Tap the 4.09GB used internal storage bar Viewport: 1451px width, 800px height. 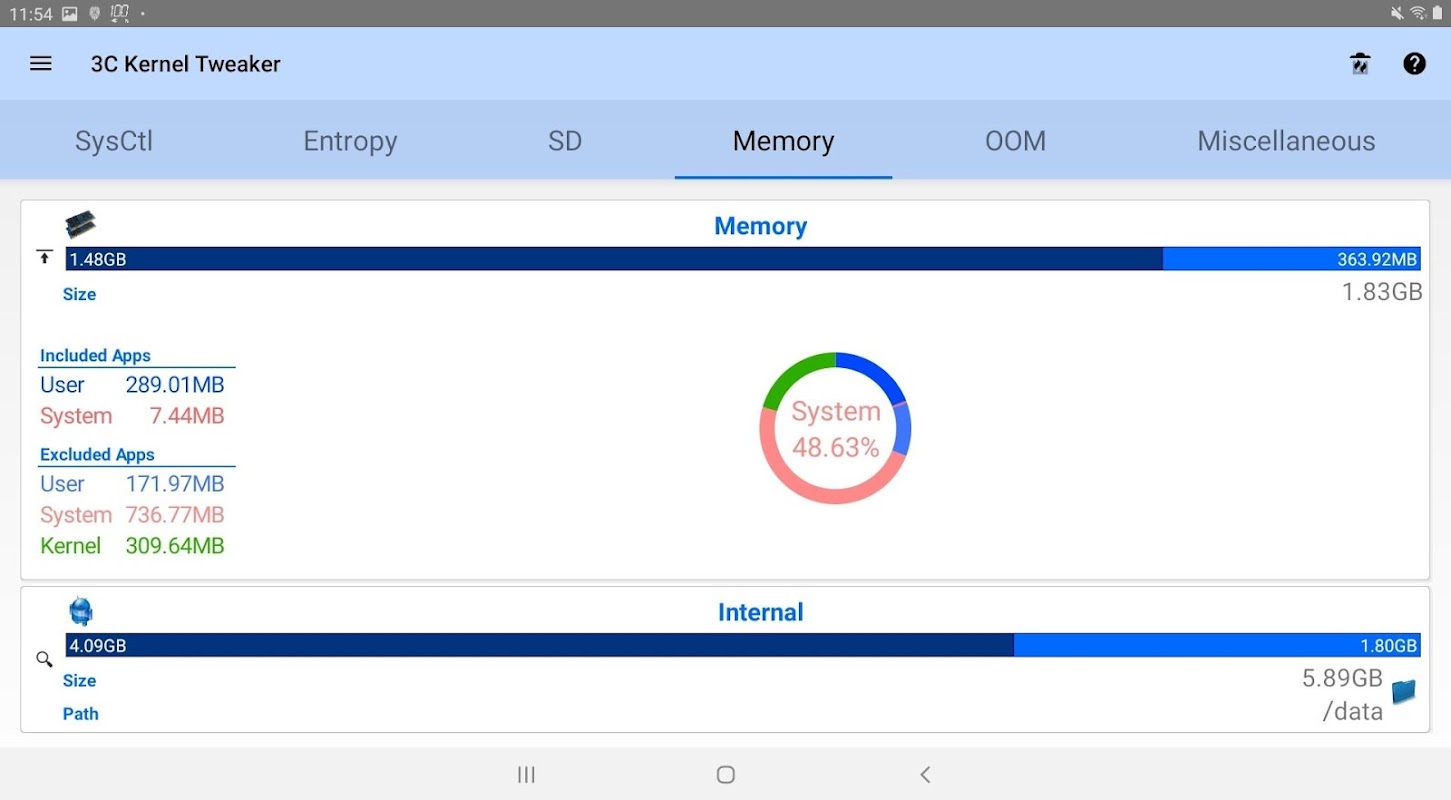tap(540, 645)
